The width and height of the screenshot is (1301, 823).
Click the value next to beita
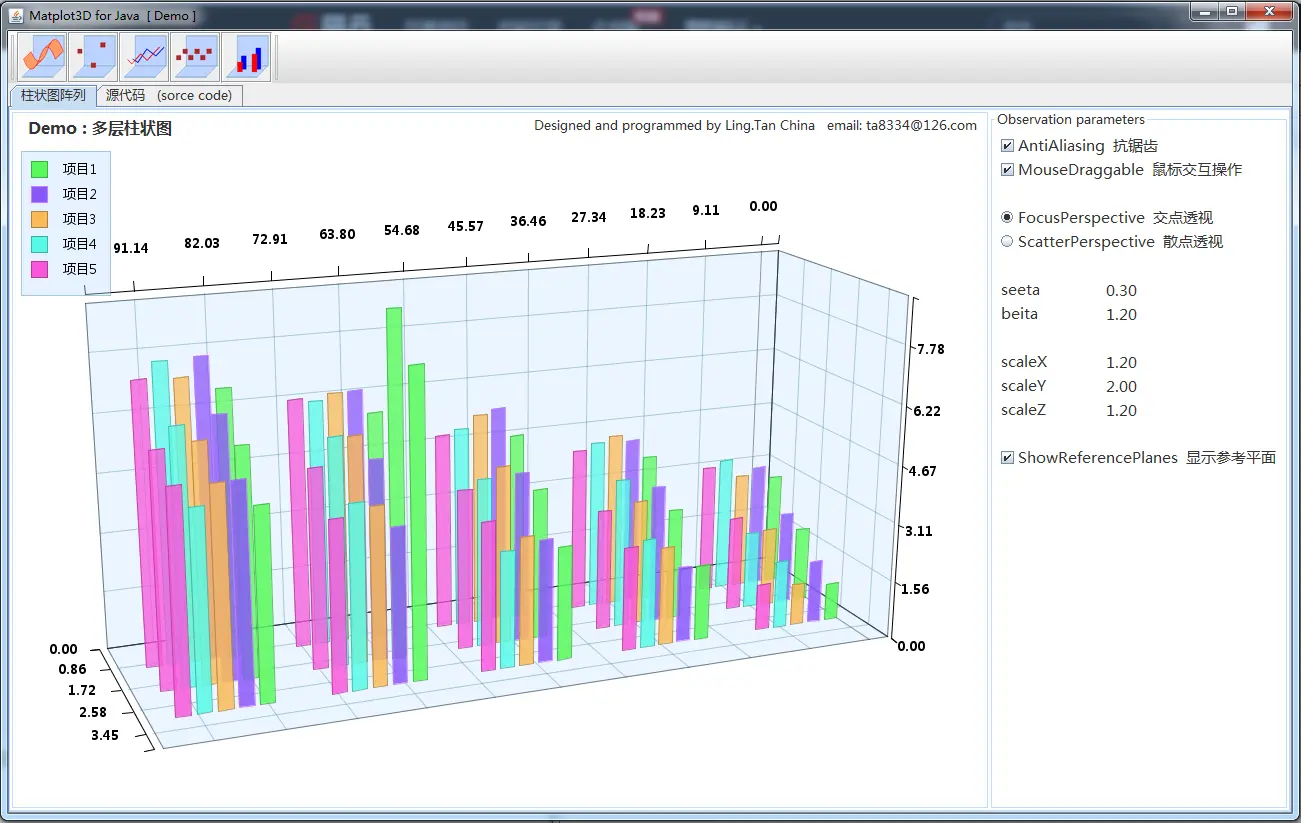[1121, 315]
